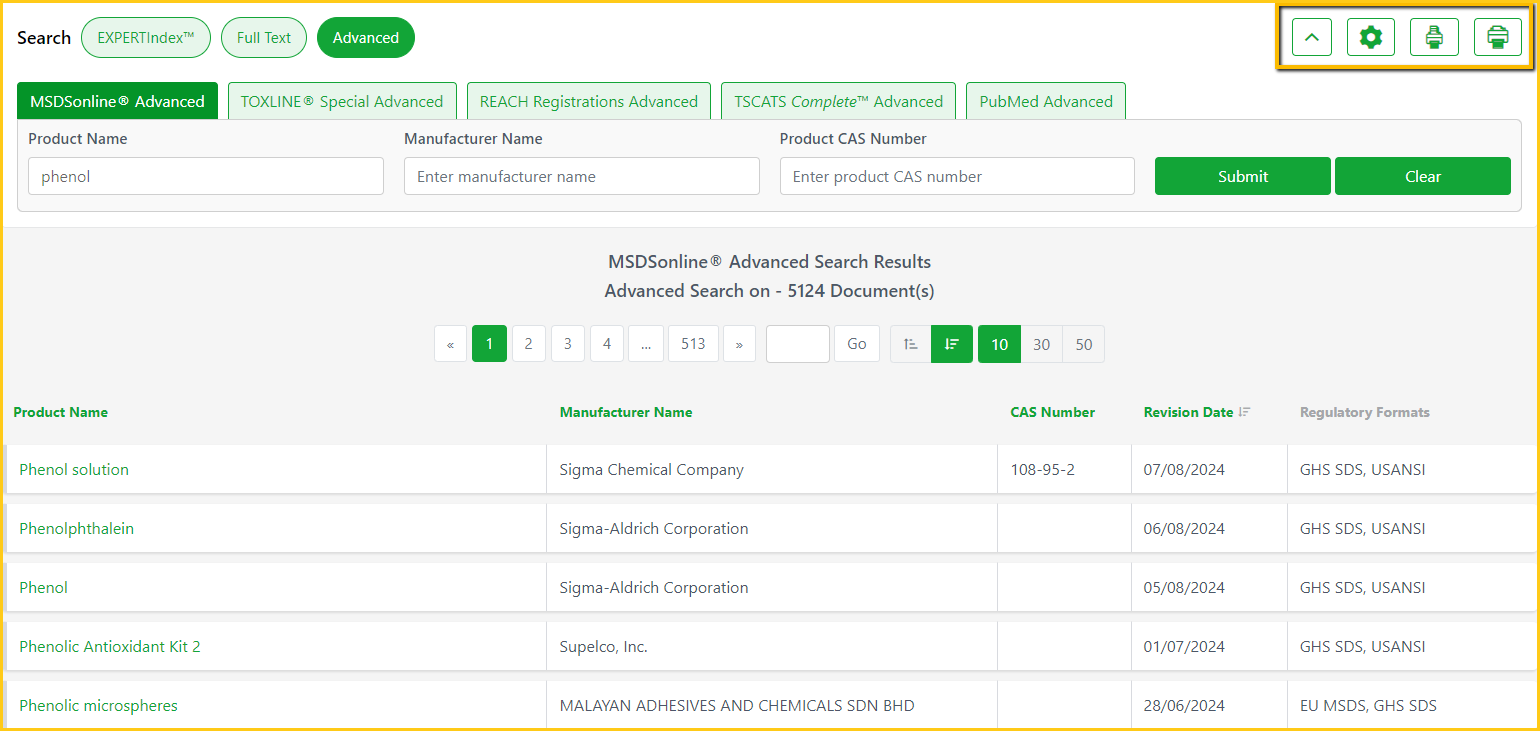Open settings via the gear icon

(x=1371, y=38)
